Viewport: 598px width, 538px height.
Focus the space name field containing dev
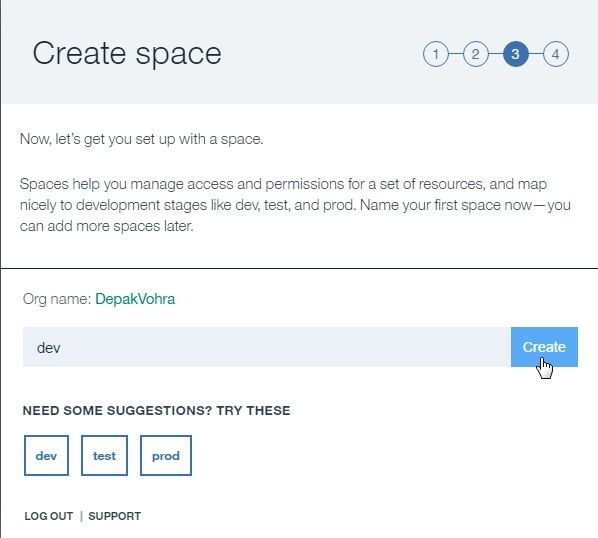click(267, 347)
